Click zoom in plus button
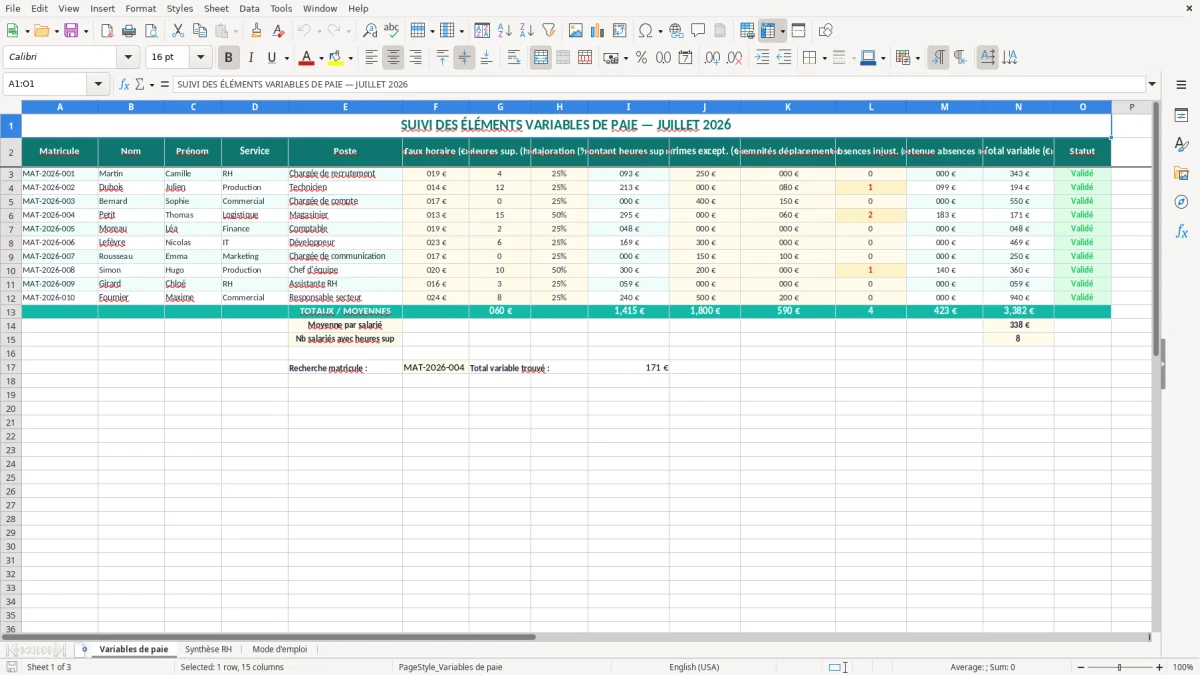1200x675 pixels. pyautogui.click(x=1160, y=667)
